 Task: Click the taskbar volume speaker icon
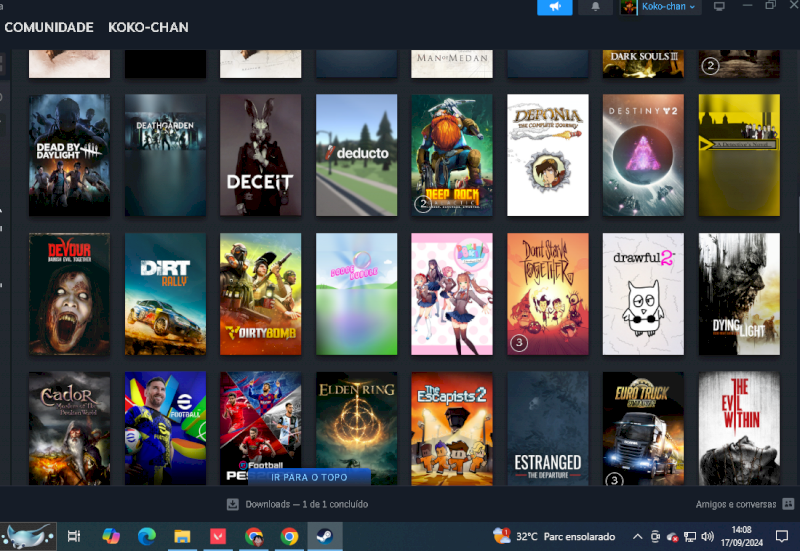coord(707,536)
